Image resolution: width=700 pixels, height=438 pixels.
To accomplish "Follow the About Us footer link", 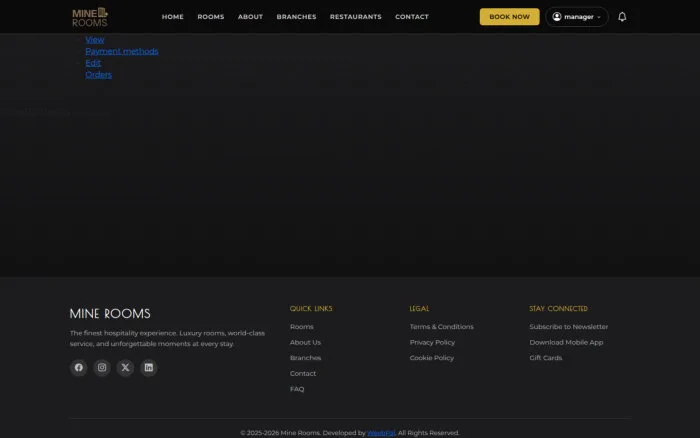I will (305, 342).
